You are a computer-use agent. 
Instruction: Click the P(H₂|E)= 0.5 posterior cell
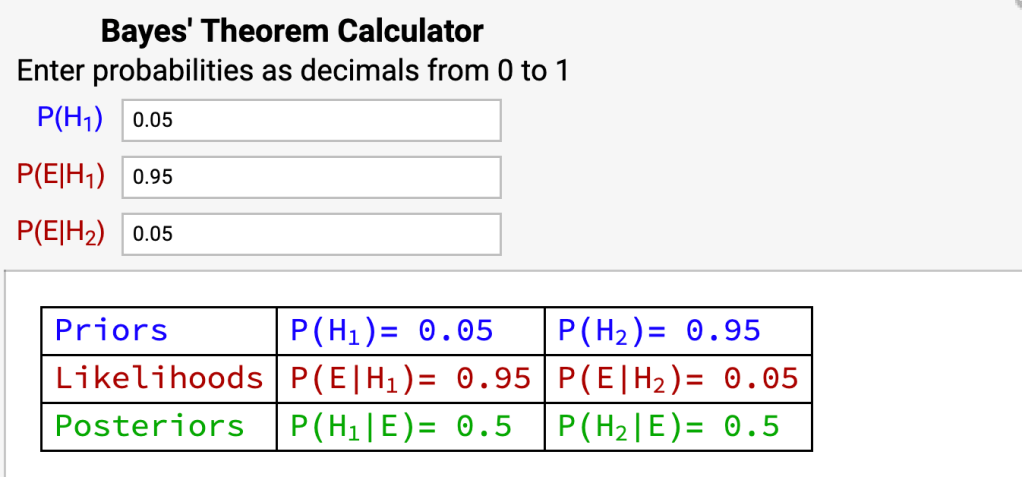677,426
